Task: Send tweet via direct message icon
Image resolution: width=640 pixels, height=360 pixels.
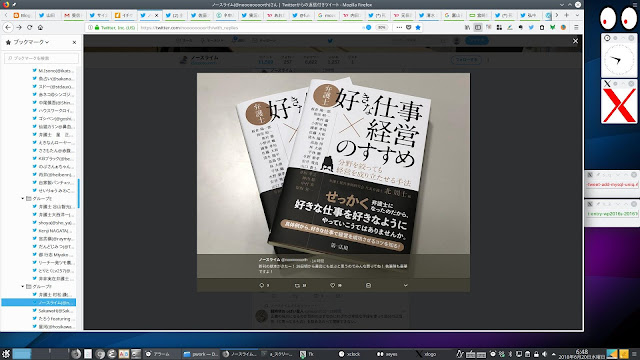Action: pos(368,285)
